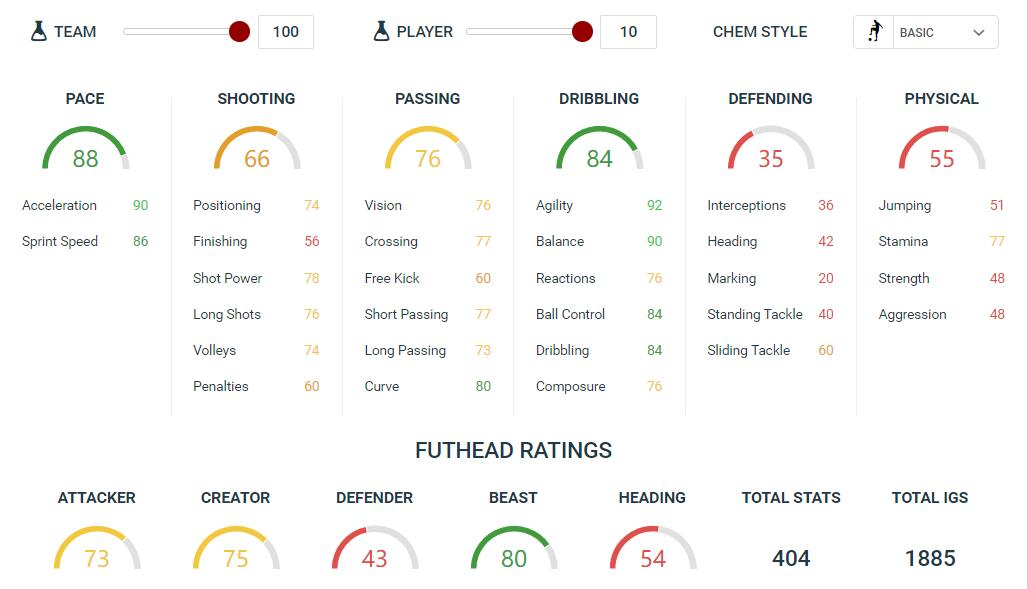The image size is (1028, 589).
Task: Click the DEFENDING 35 gauge
Action: (771, 148)
